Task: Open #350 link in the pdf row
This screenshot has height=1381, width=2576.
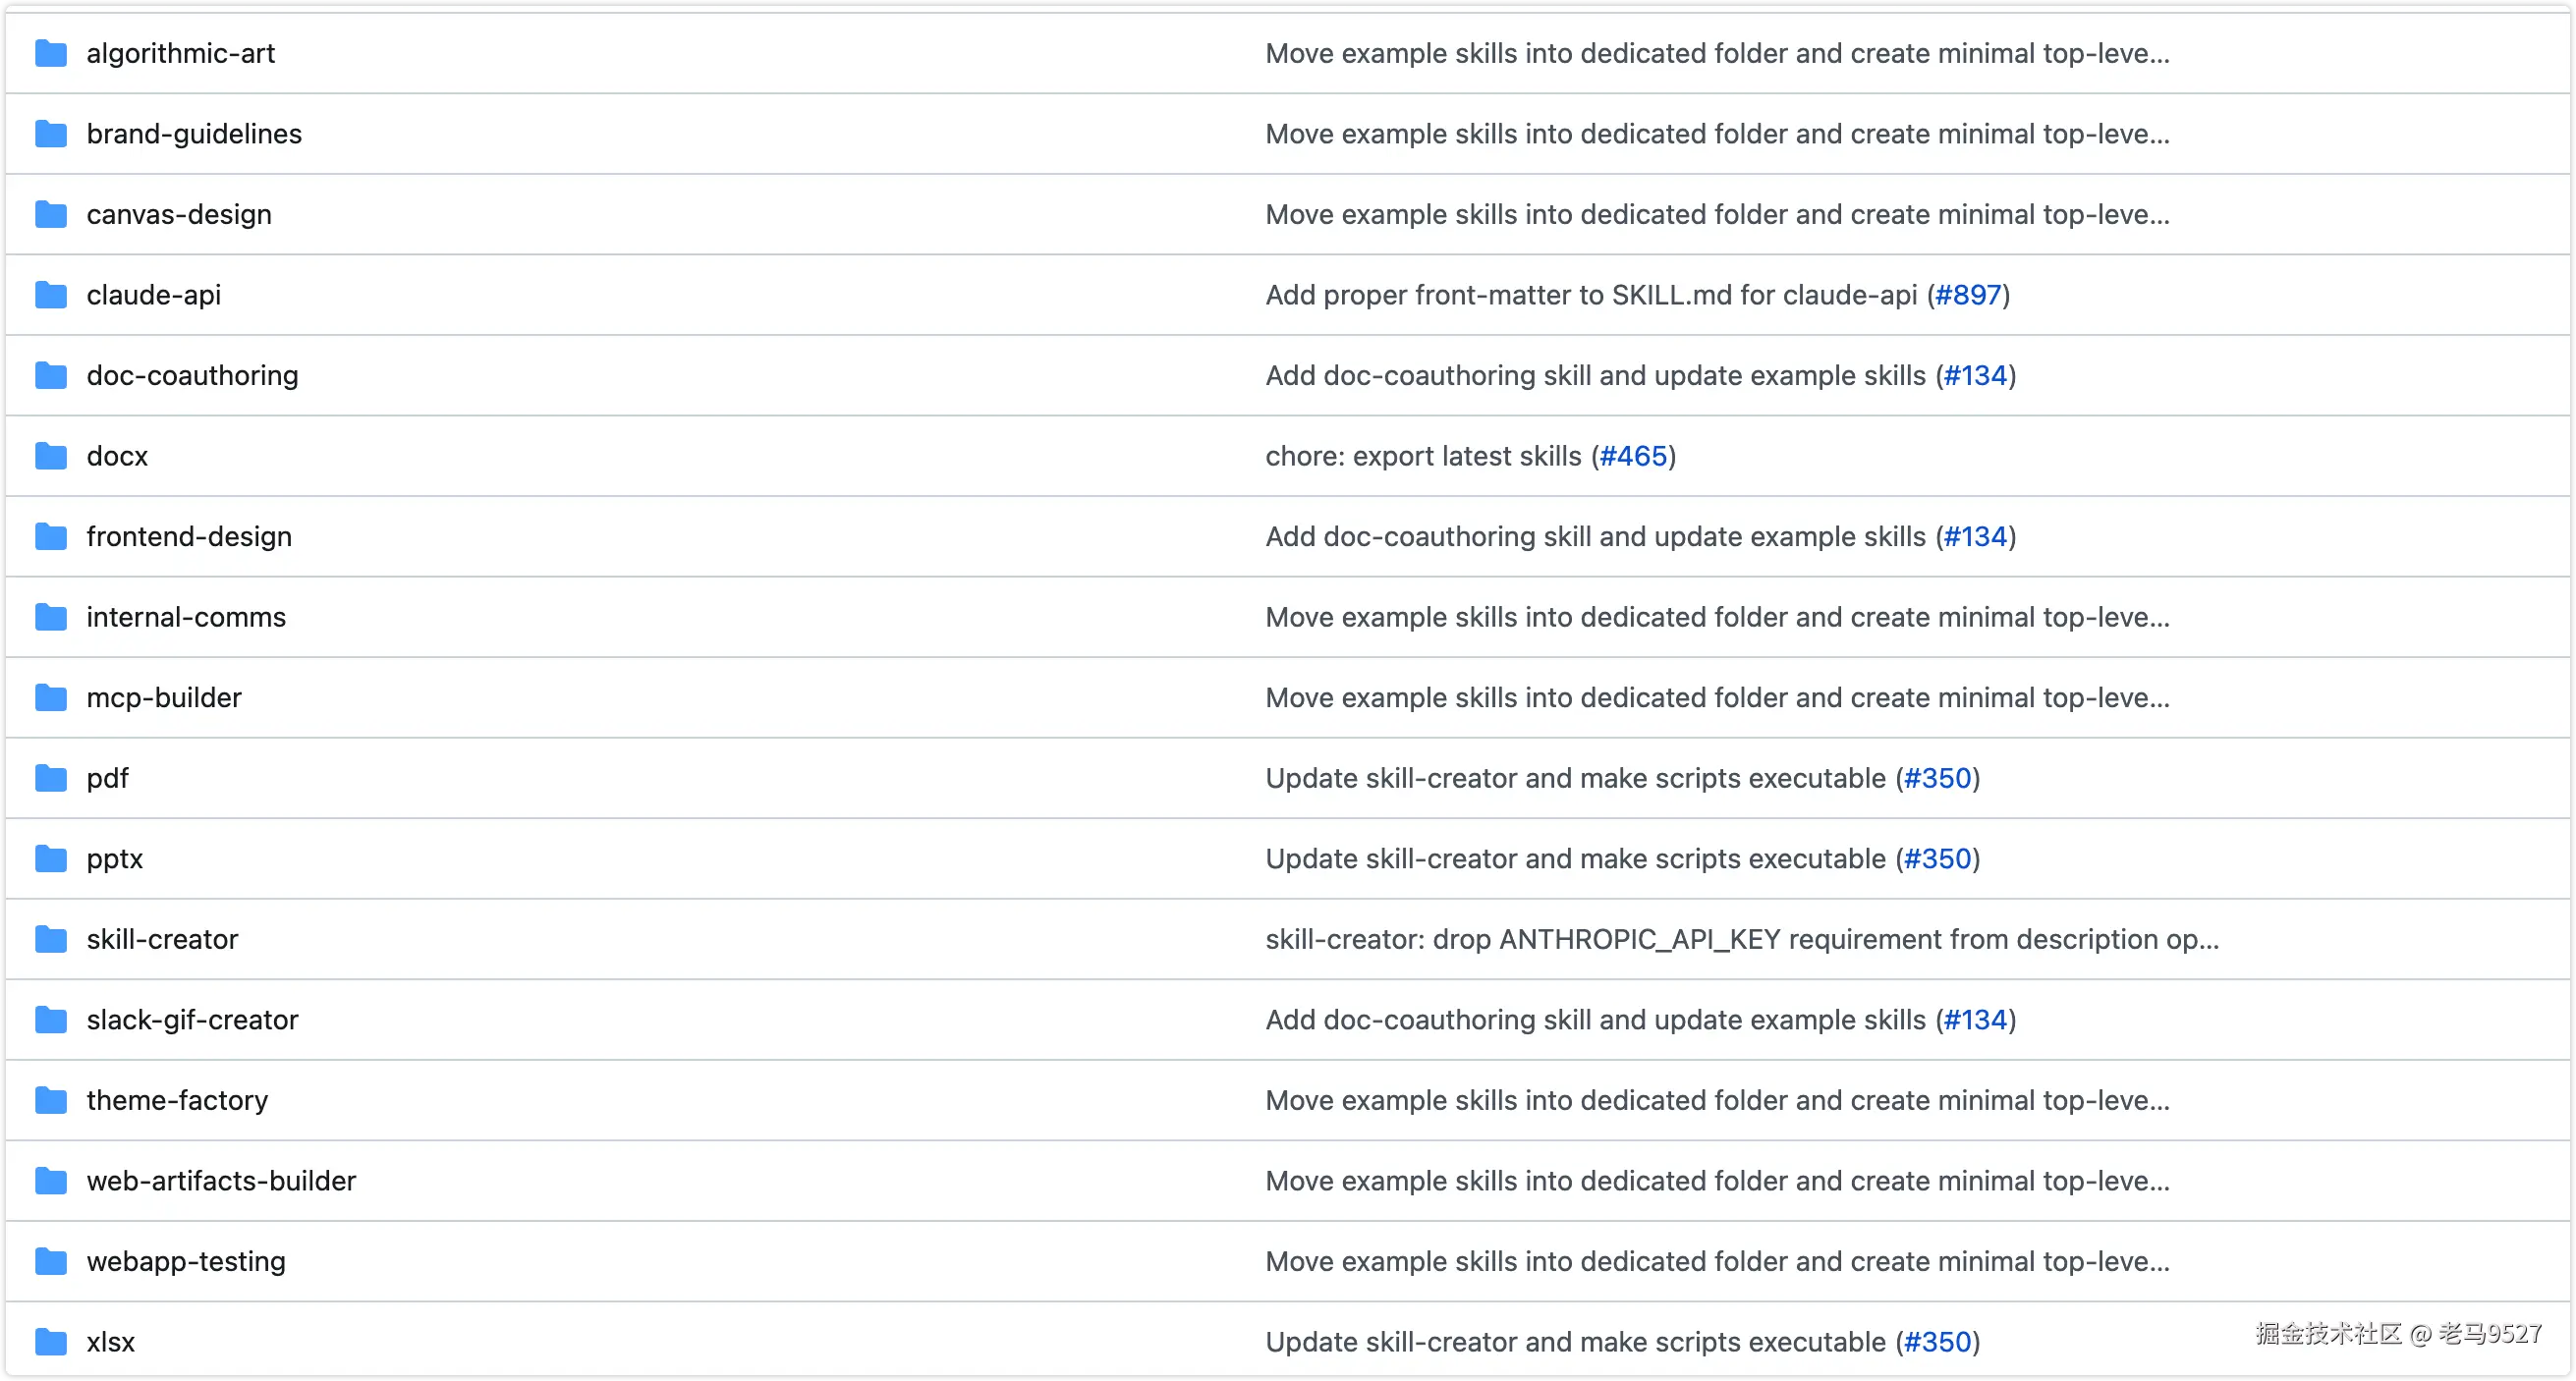Action: (x=1937, y=778)
